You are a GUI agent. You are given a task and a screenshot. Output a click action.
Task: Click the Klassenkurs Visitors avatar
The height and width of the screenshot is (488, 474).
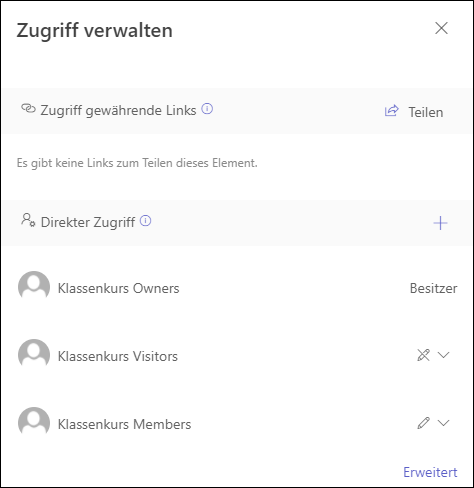[34, 355]
